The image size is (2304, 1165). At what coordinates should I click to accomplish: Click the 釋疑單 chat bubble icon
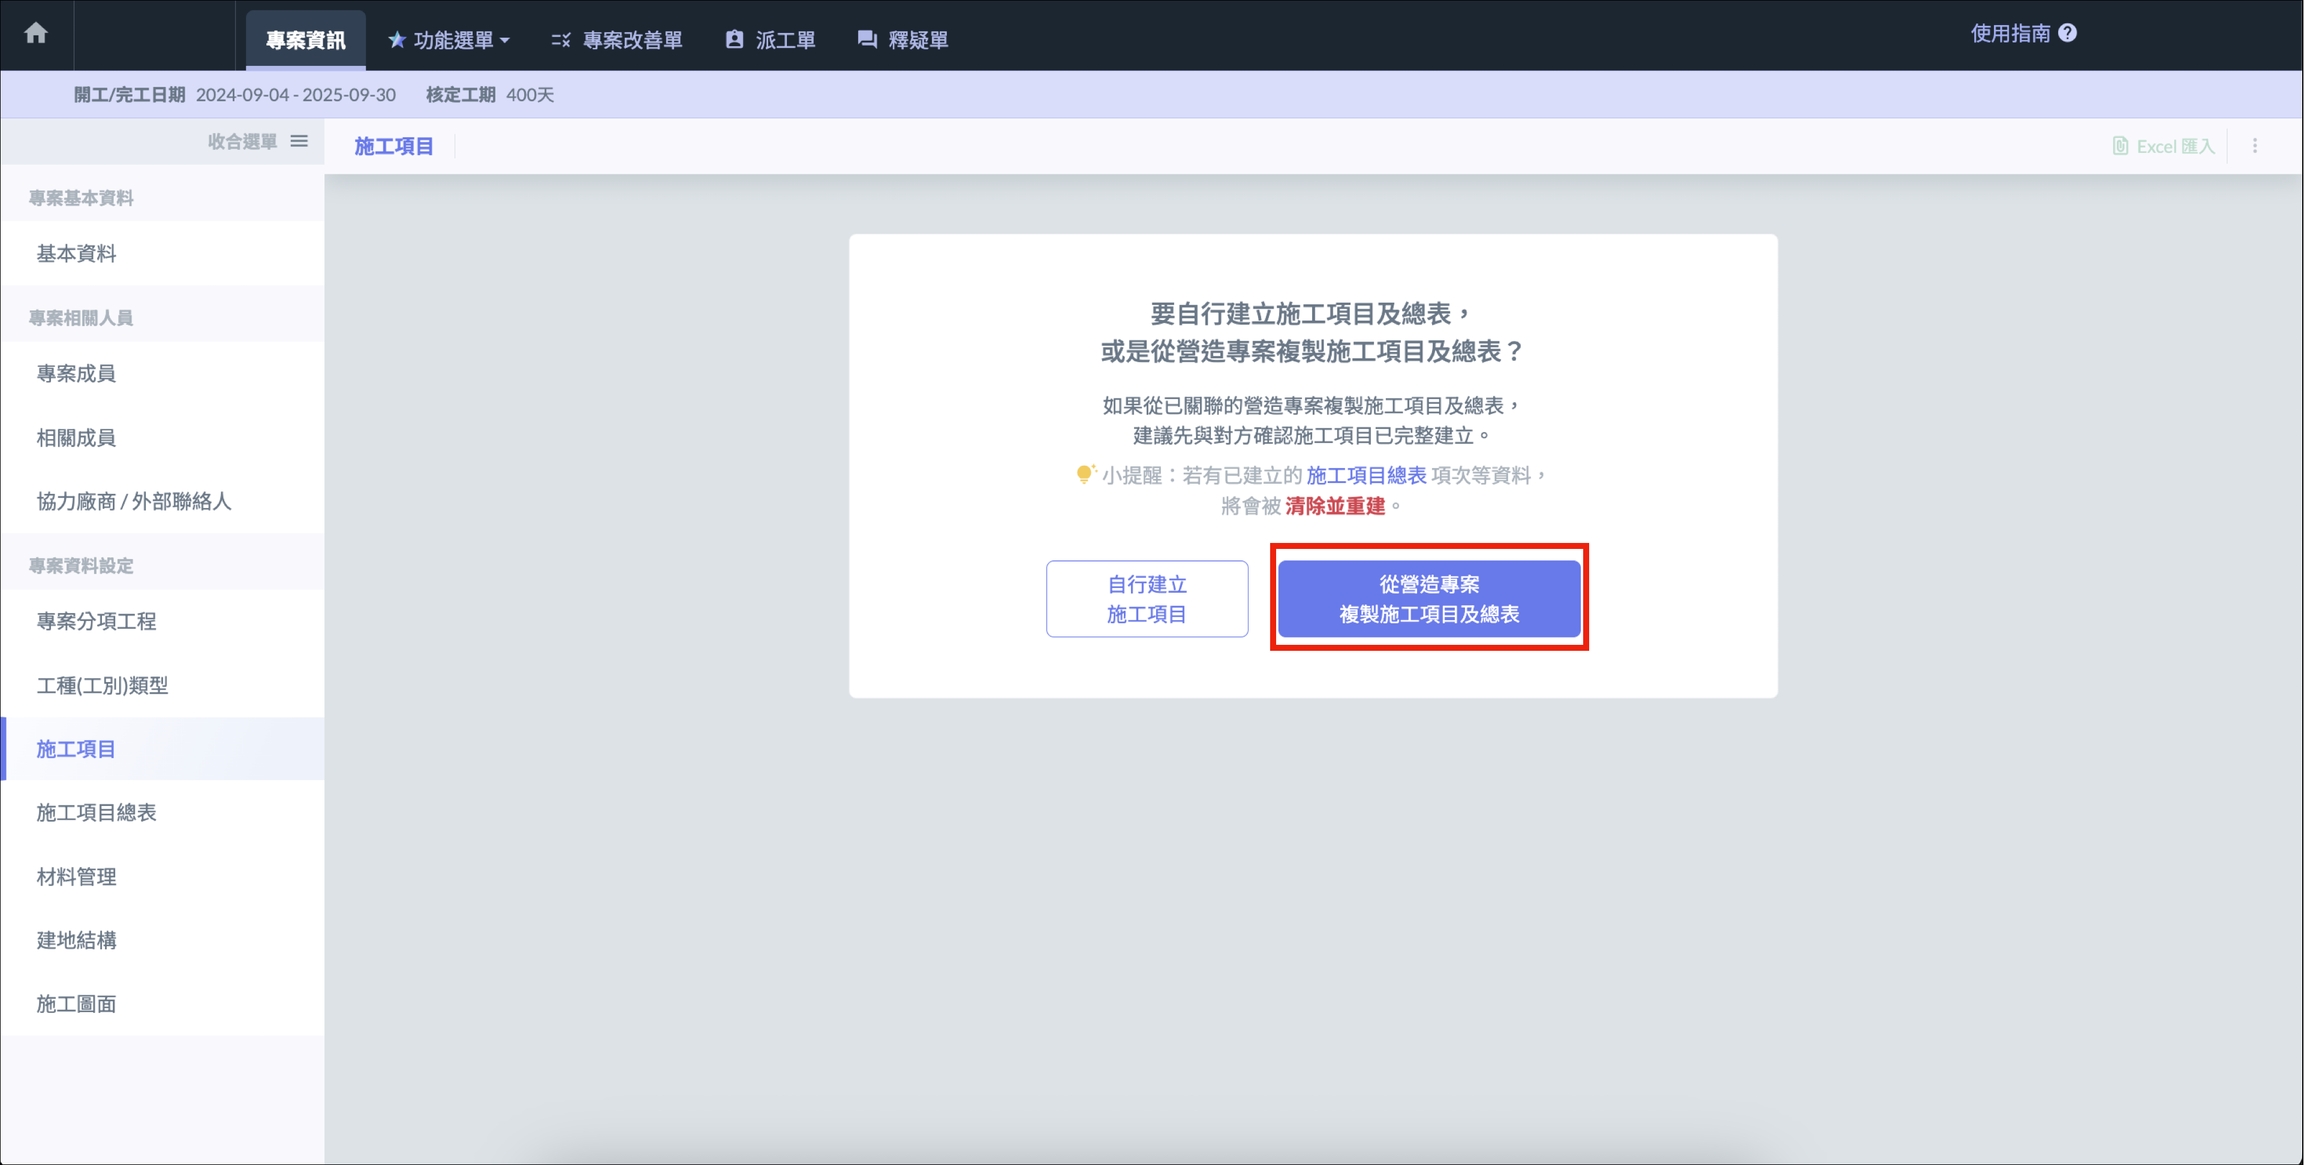(866, 40)
